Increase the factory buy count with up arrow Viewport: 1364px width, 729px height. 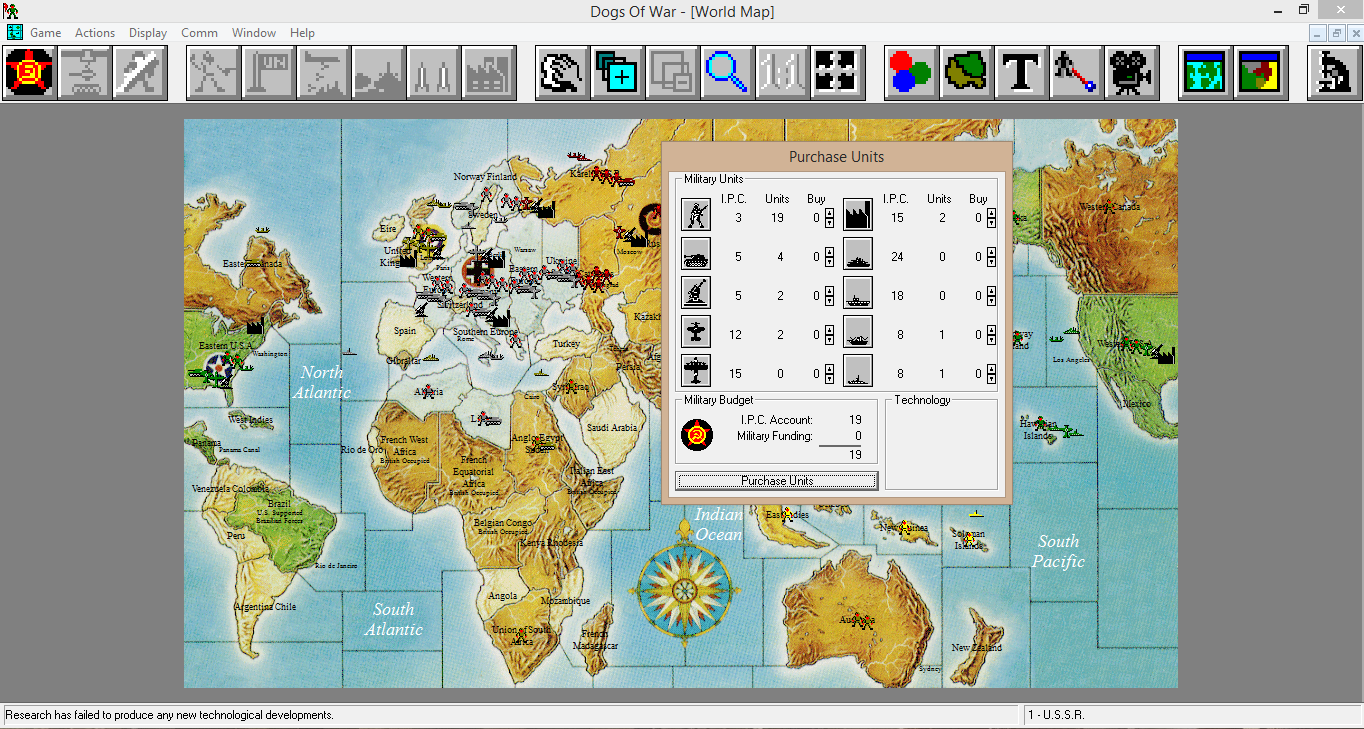pos(991,213)
